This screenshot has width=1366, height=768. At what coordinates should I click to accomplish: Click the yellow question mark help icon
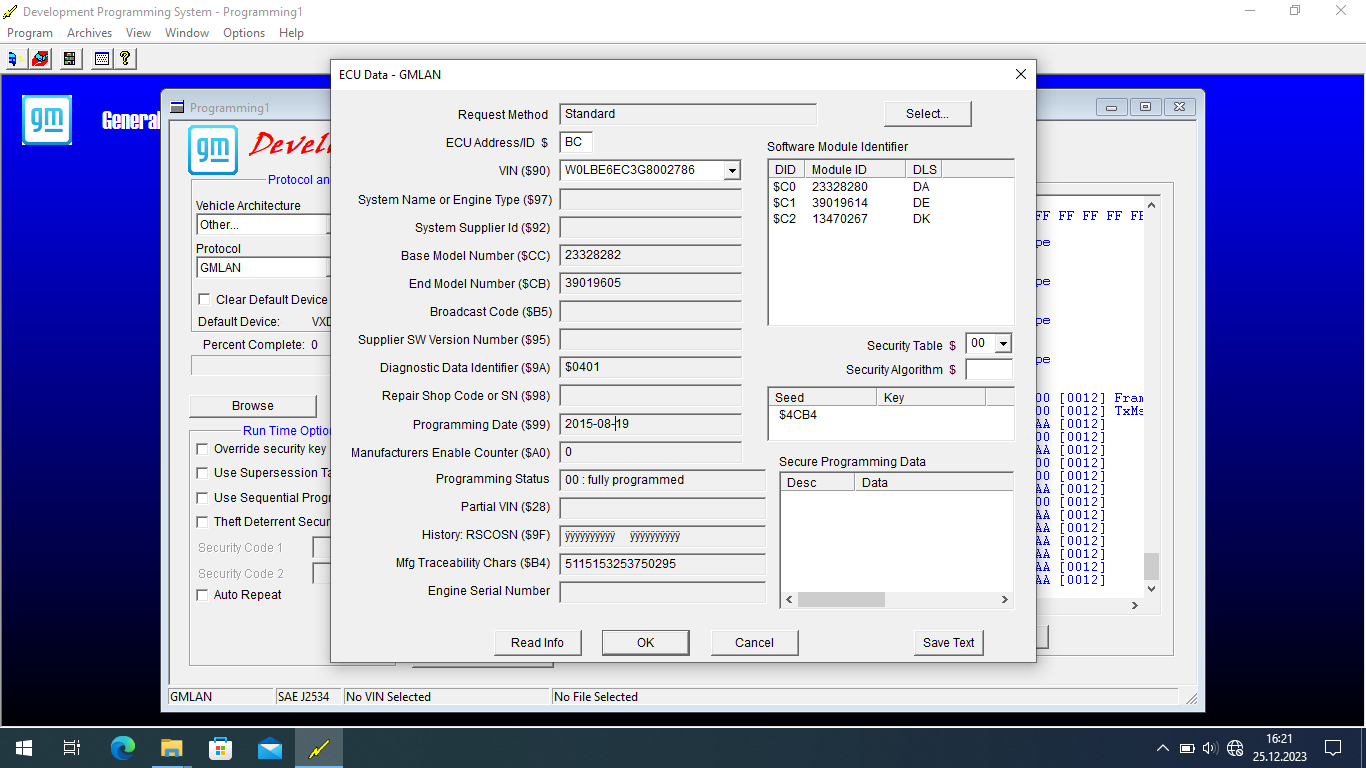click(124, 59)
